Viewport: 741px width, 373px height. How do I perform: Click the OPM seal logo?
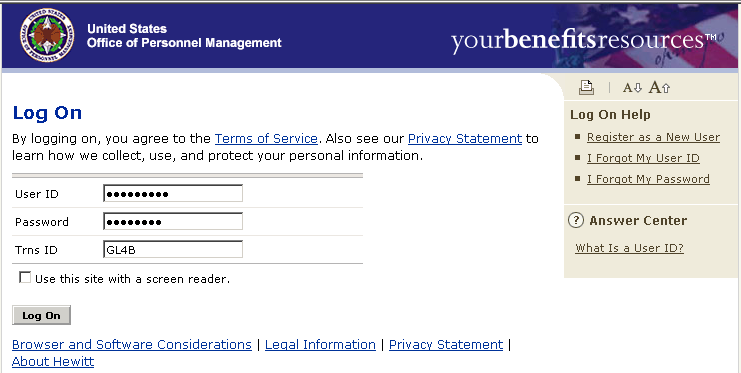click(x=47, y=35)
